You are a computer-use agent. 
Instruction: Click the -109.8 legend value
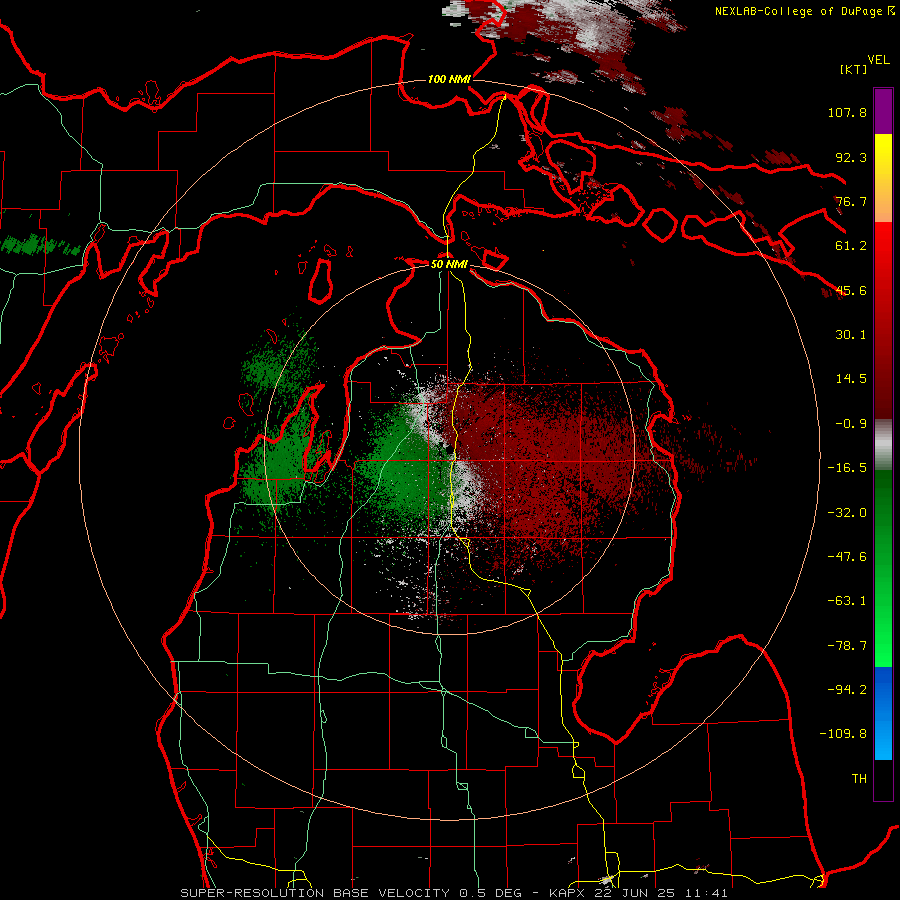pyautogui.click(x=844, y=734)
